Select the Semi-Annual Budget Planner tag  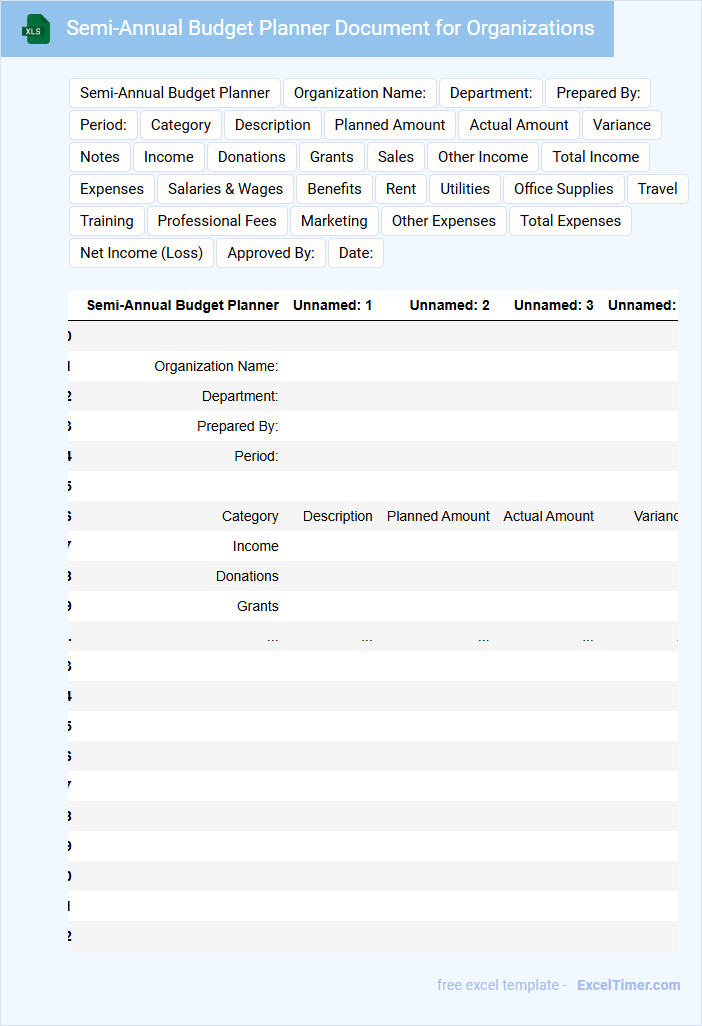point(175,93)
